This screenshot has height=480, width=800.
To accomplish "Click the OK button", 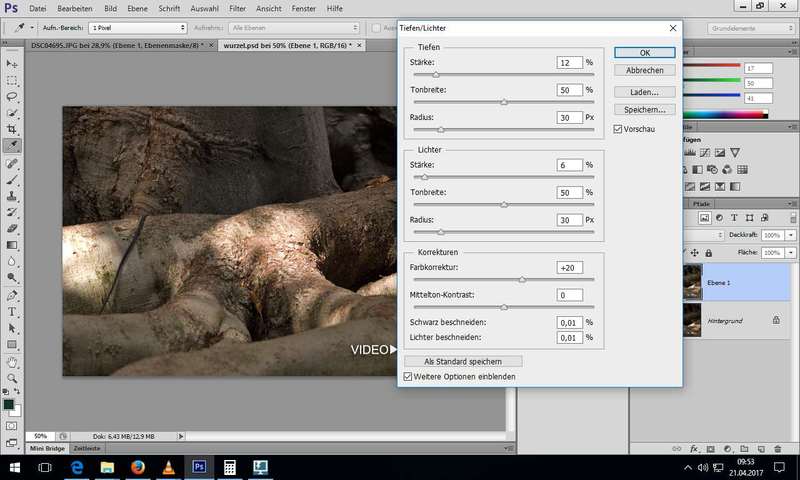I will pyautogui.click(x=645, y=52).
